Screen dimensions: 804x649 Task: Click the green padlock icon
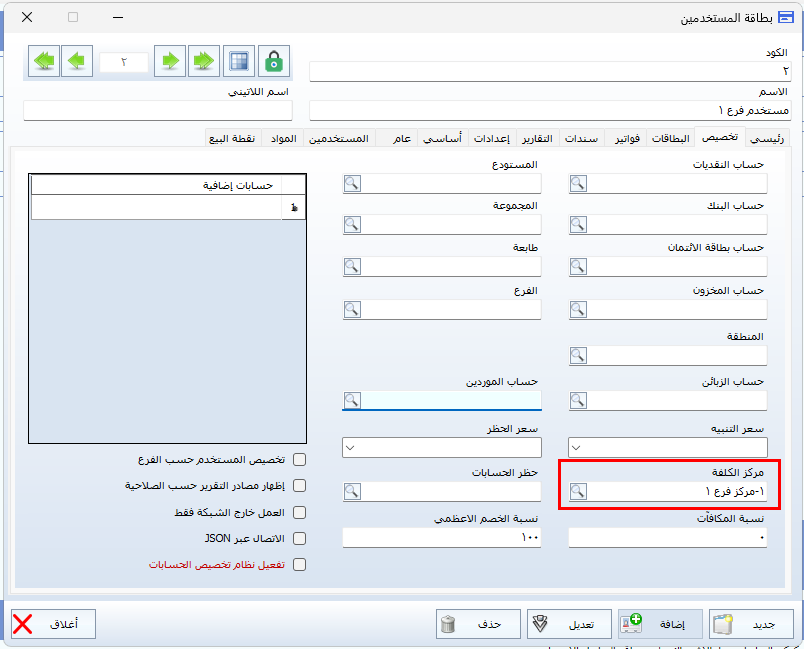pyautogui.click(x=273, y=61)
